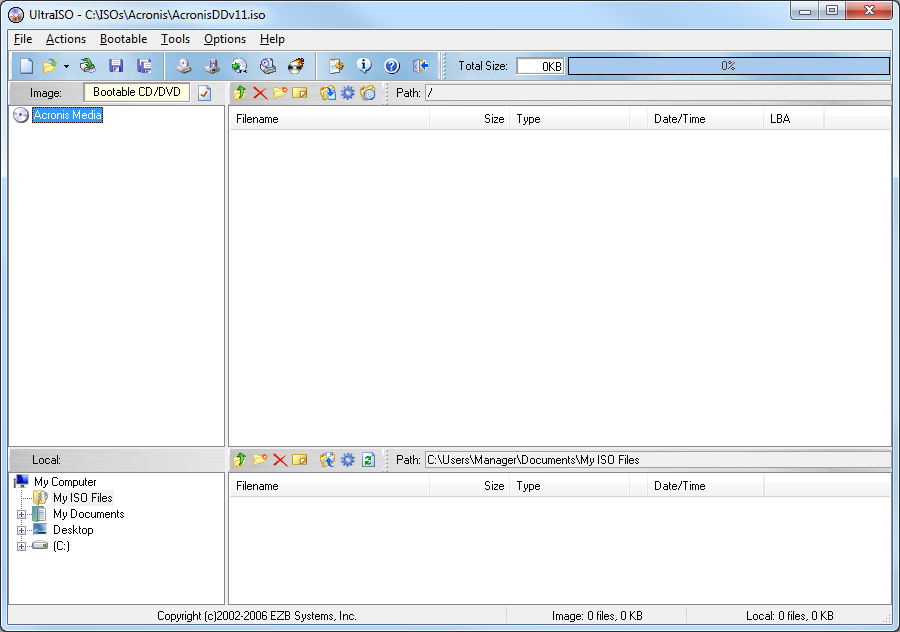This screenshot has width=900, height=632.
Task: Click the Extract folder icon in Image toolbar
Action: click(328, 92)
